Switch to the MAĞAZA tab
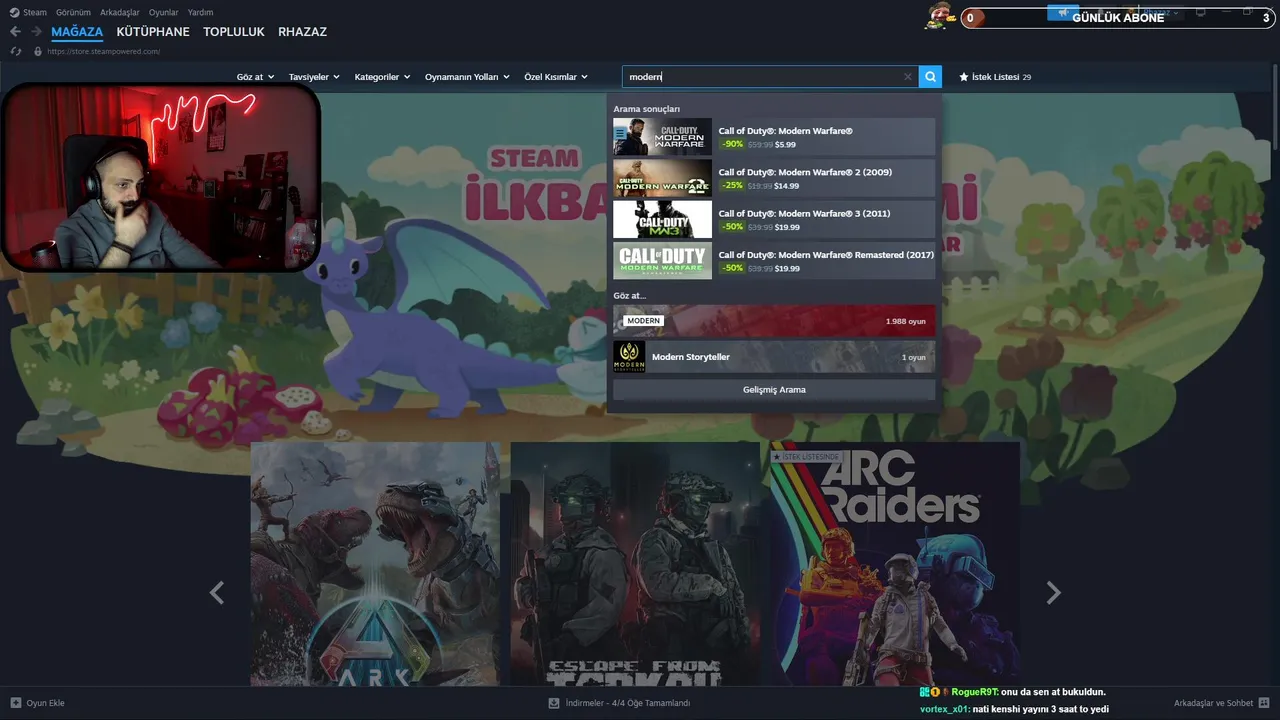This screenshot has height=720, width=1280. pos(77,32)
